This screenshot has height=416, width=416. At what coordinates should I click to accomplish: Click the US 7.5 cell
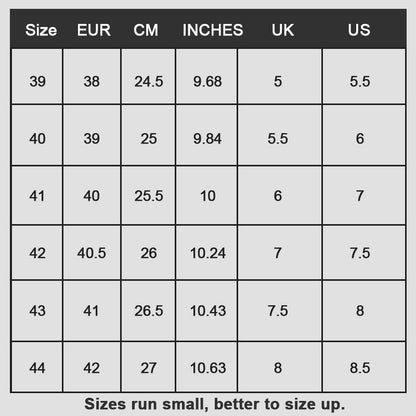pyautogui.click(x=364, y=253)
